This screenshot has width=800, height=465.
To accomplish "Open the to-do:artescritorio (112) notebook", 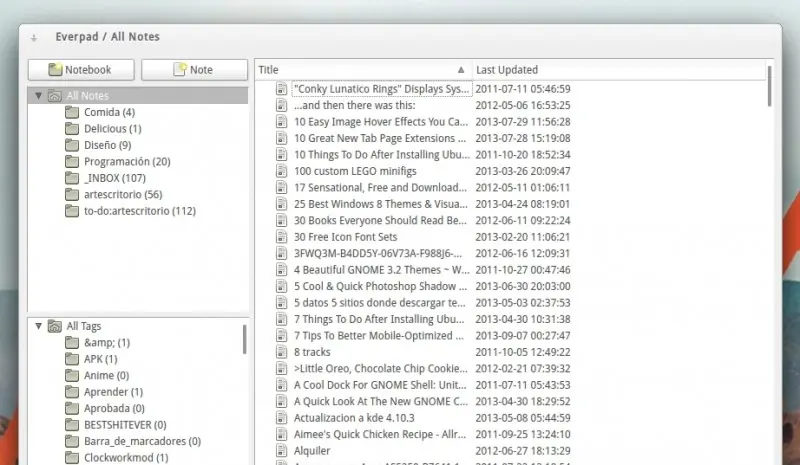I will [140, 211].
